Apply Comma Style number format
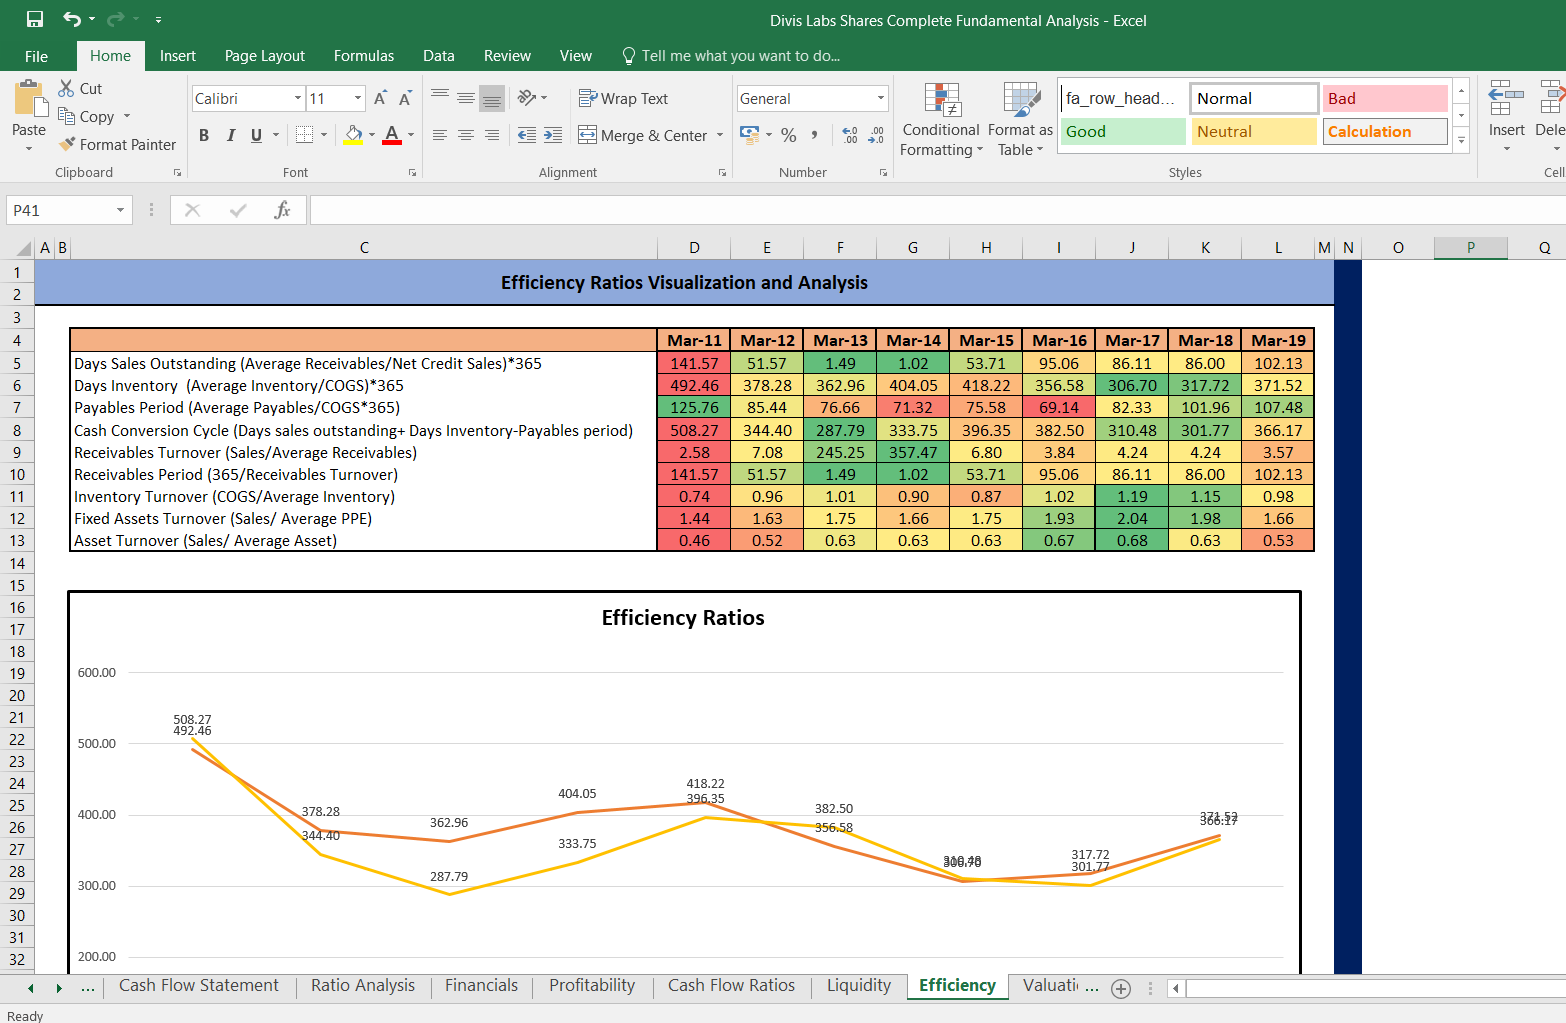The width and height of the screenshot is (1566, 1023). (815, 135)
